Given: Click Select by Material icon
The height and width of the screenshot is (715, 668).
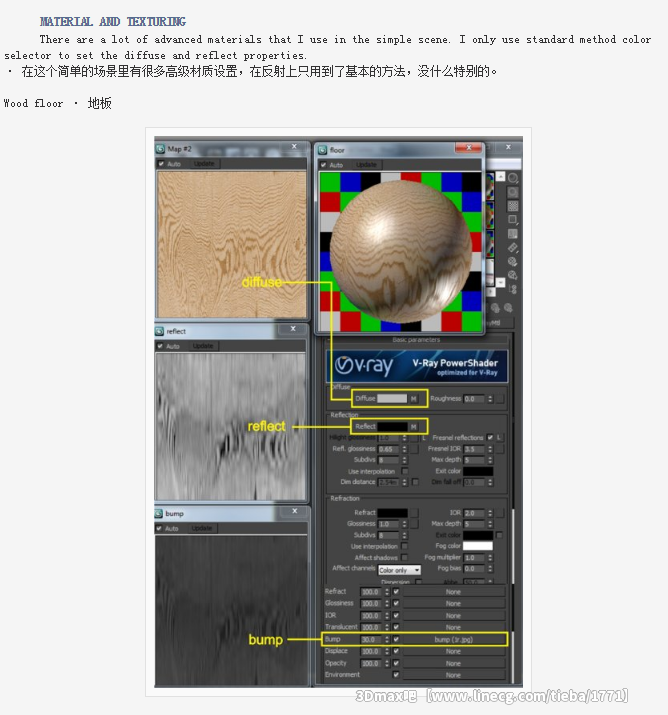Looking at the screenshot, I should coord(513,275).
